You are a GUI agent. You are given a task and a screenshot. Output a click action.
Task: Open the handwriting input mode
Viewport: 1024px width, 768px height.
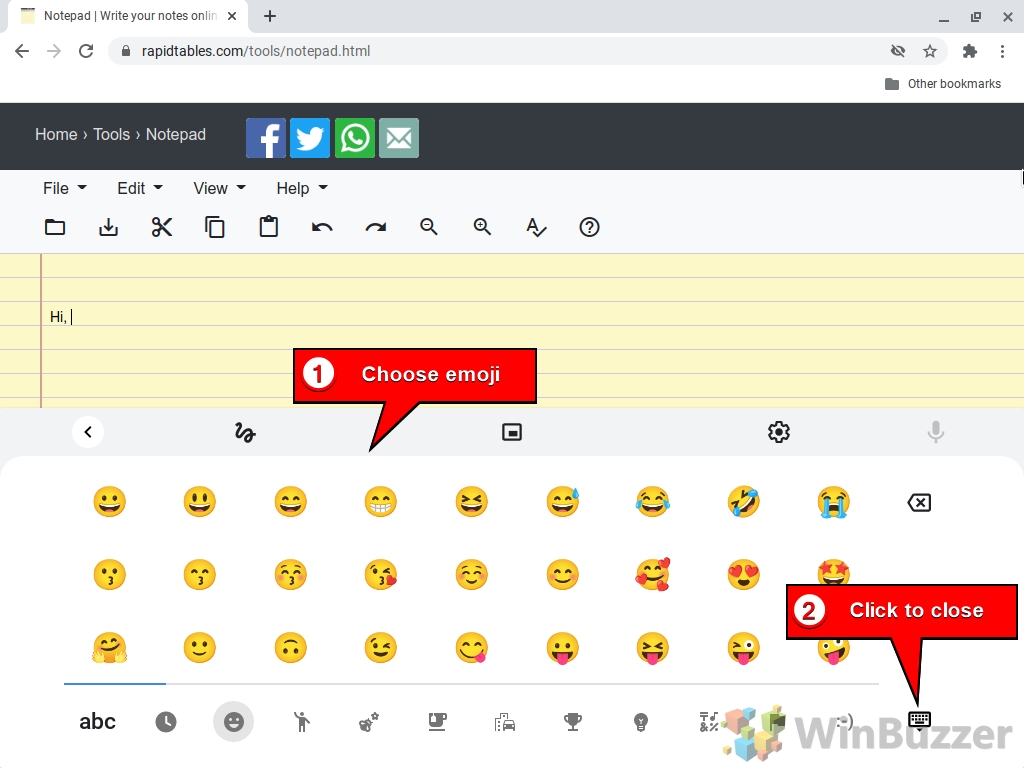point(243,432)
